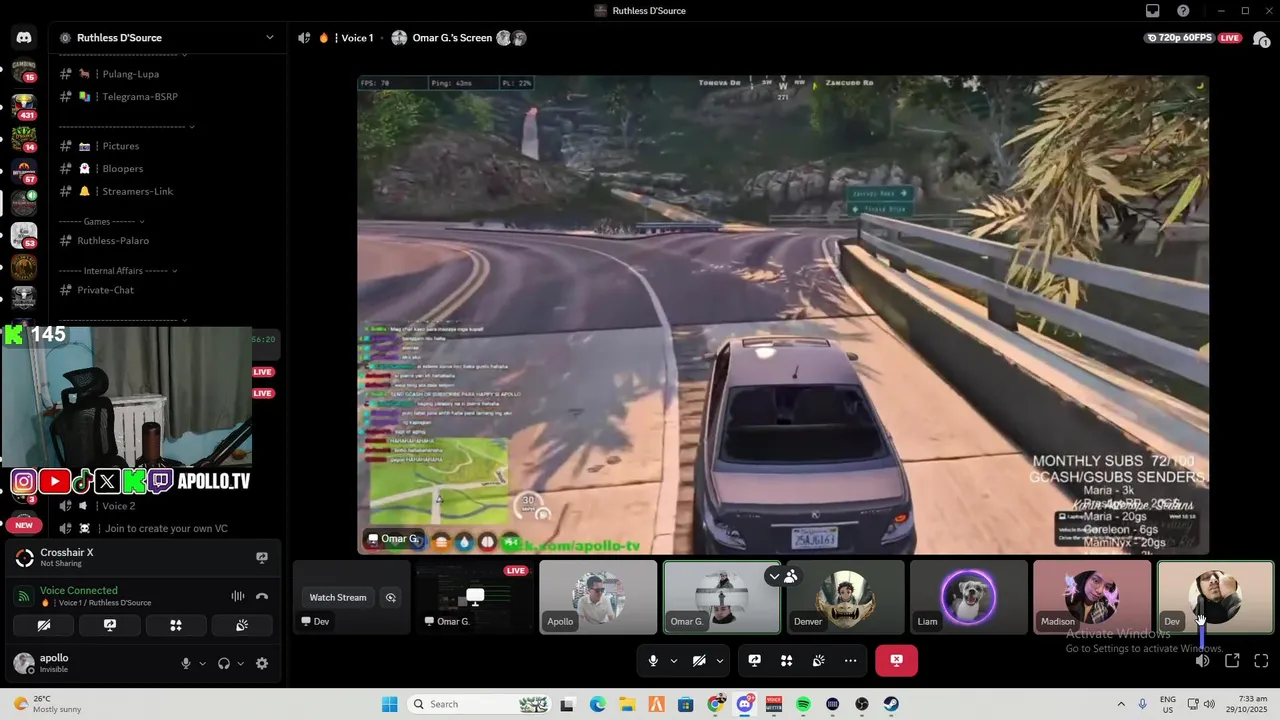
Task: Toggle camera in Voice Connected panel
Action: coord(44,625)
